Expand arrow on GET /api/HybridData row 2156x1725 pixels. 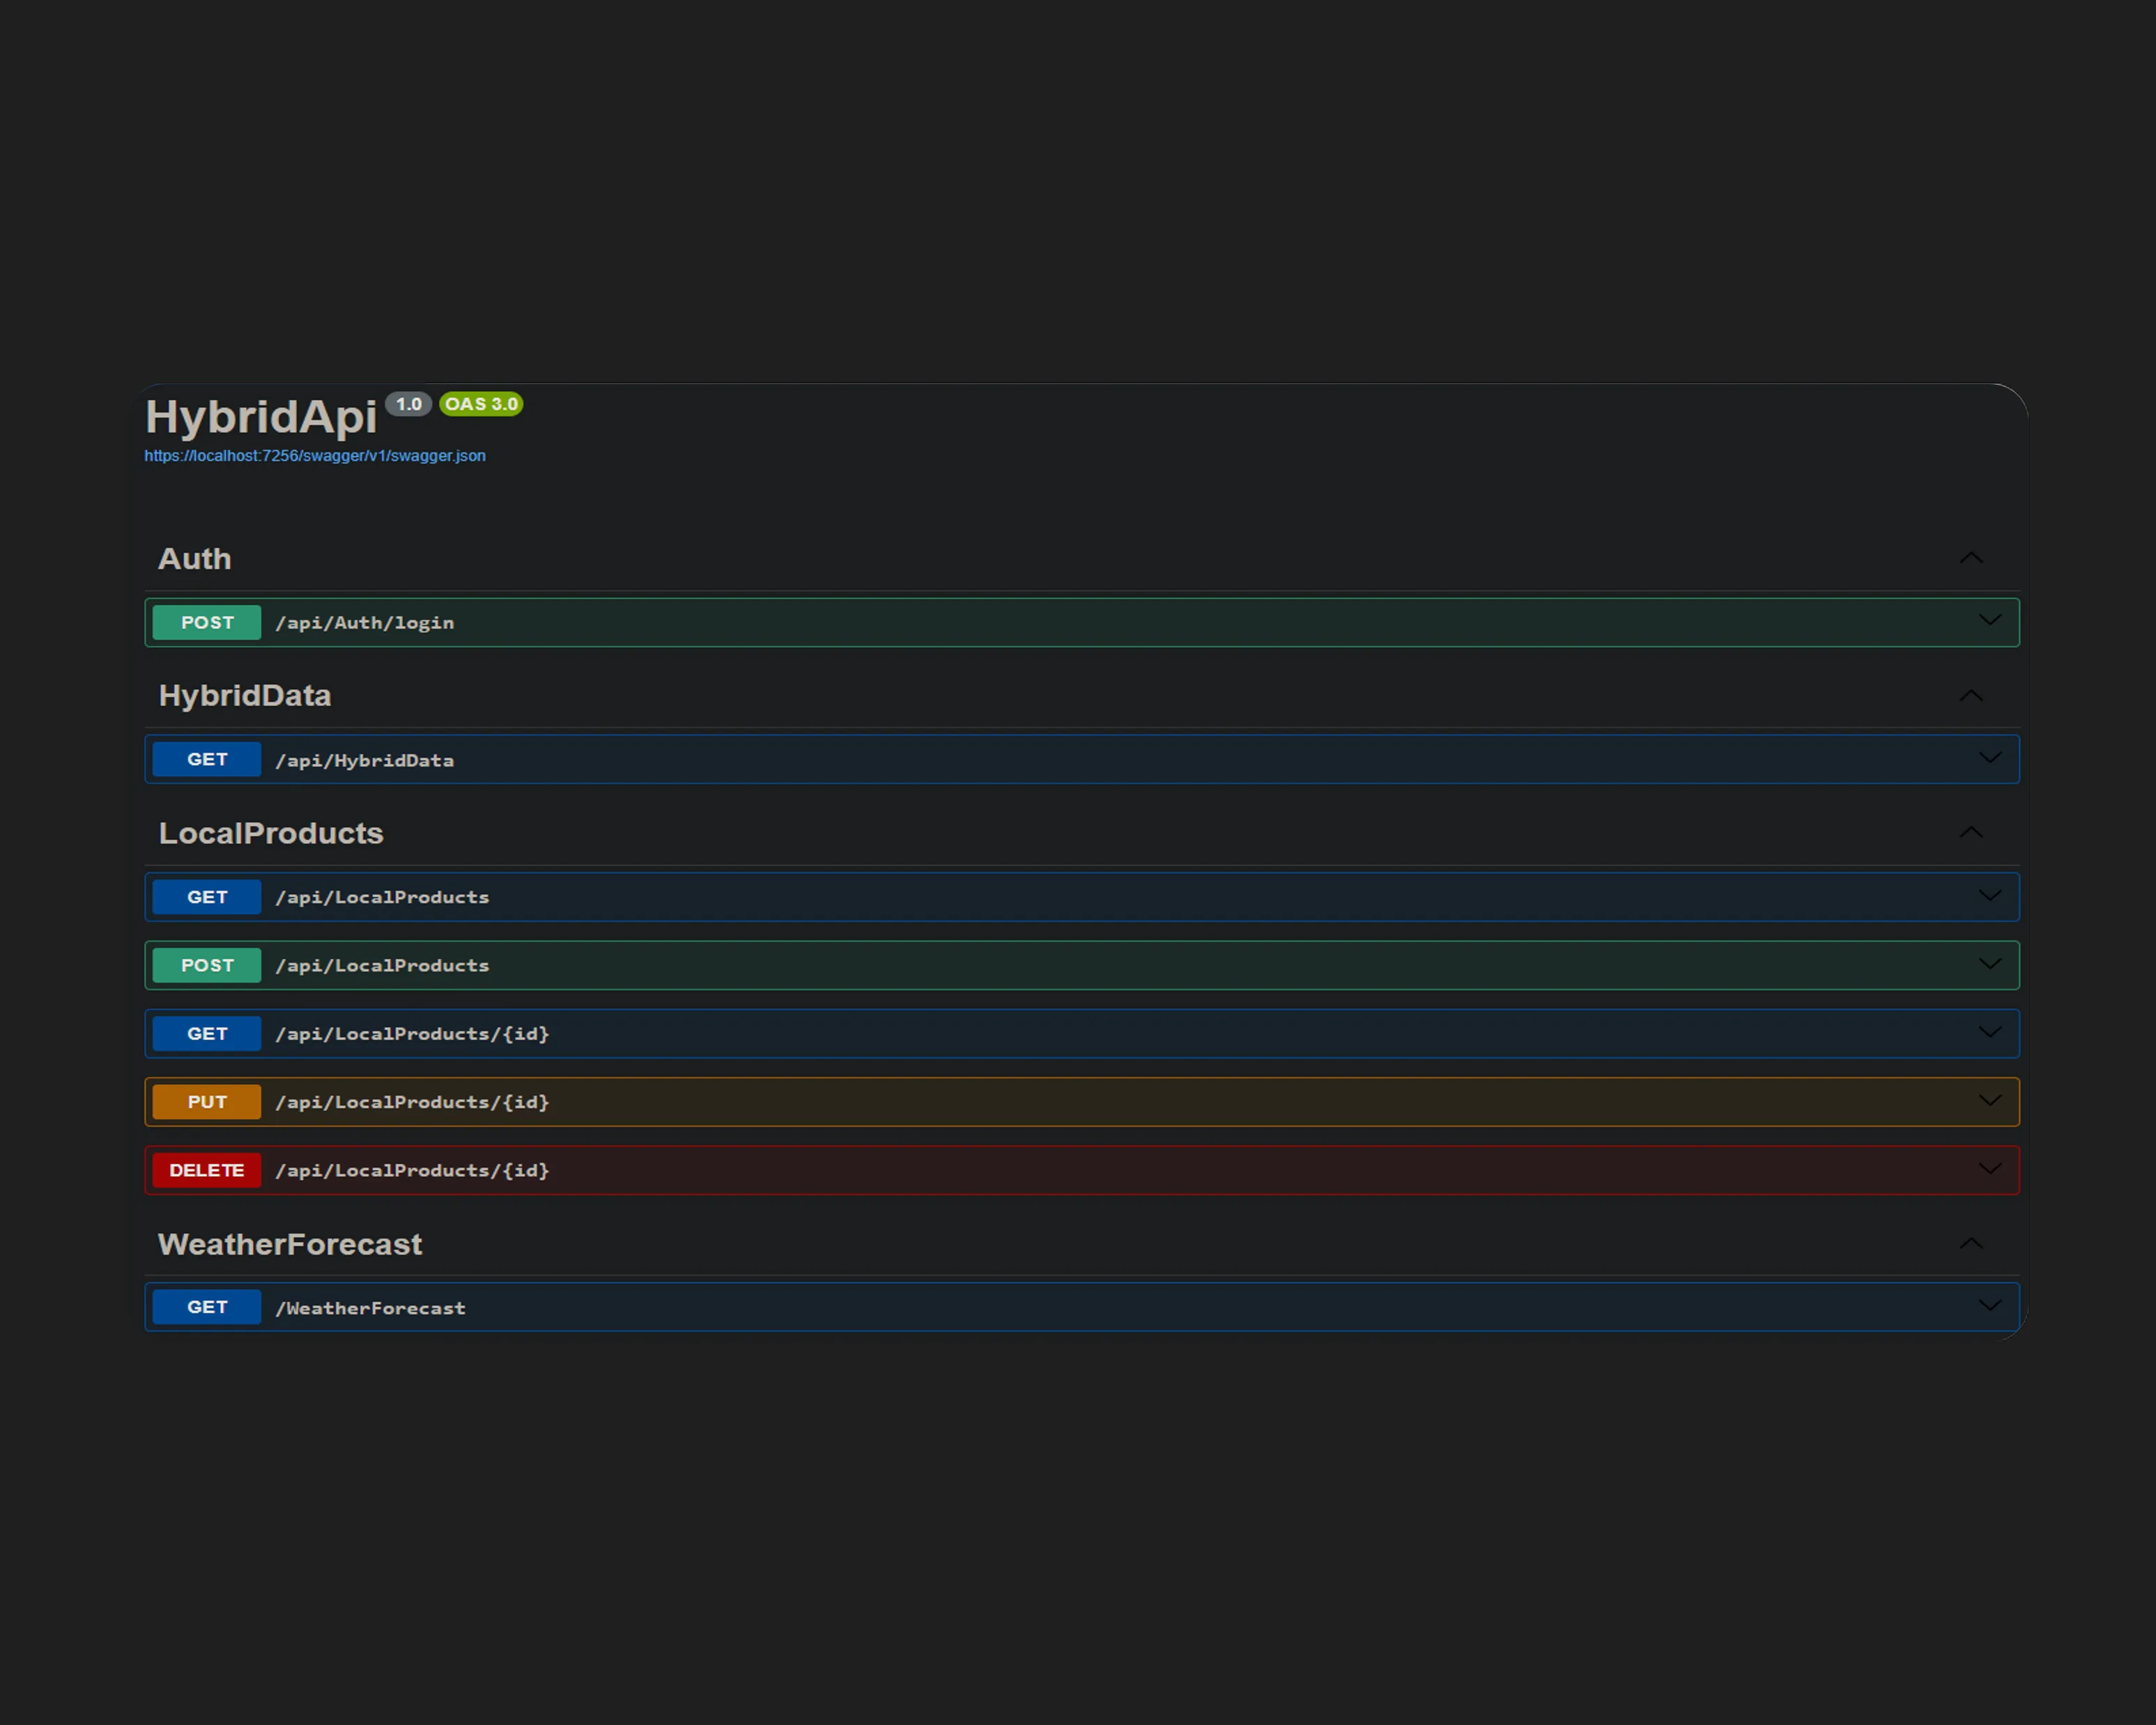[x=1989, y=758]
